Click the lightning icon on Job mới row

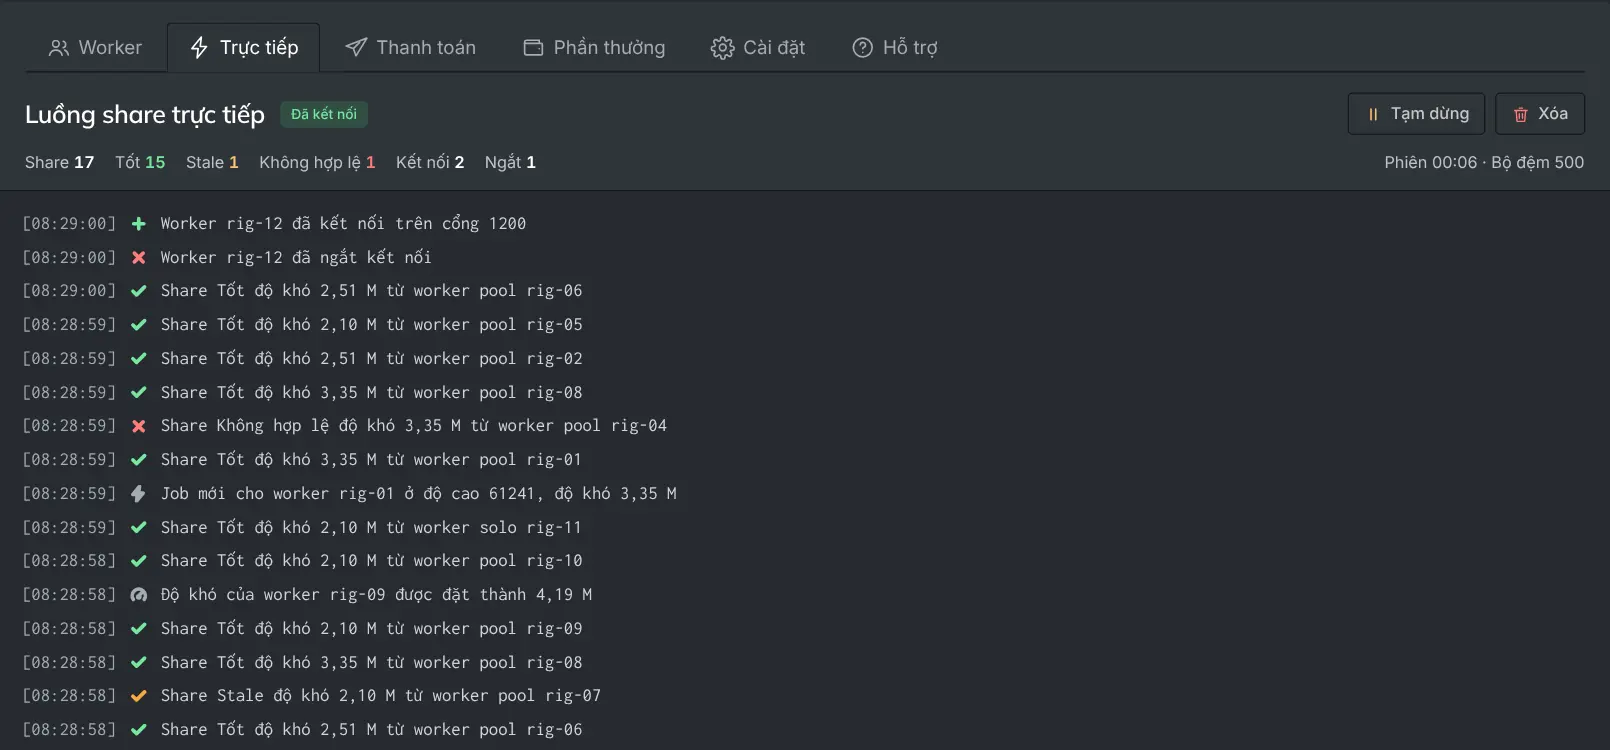tap(139, 494)
